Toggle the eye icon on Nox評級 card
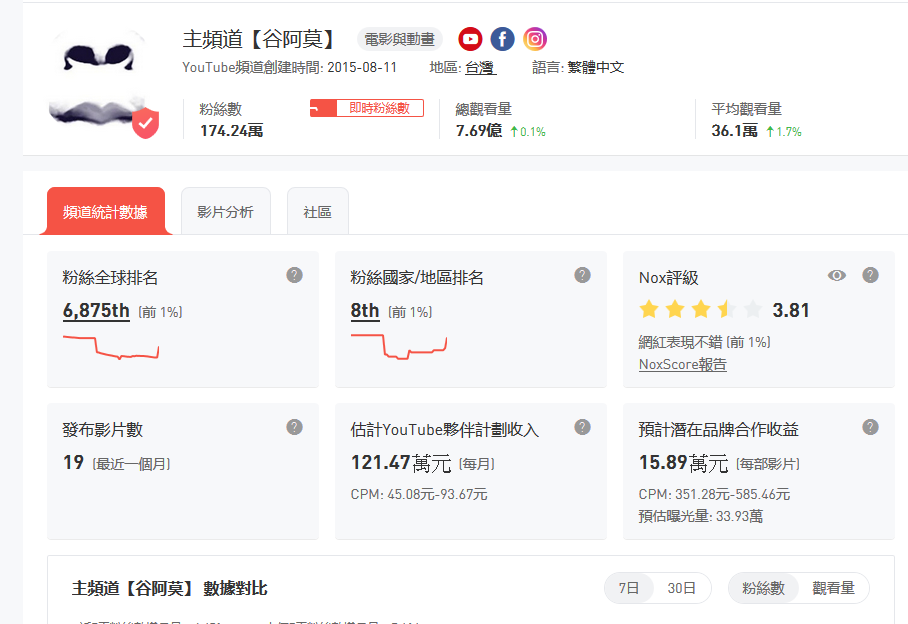Image resolution: width=908 pixels, height=624 pixels. pos(837,276)
